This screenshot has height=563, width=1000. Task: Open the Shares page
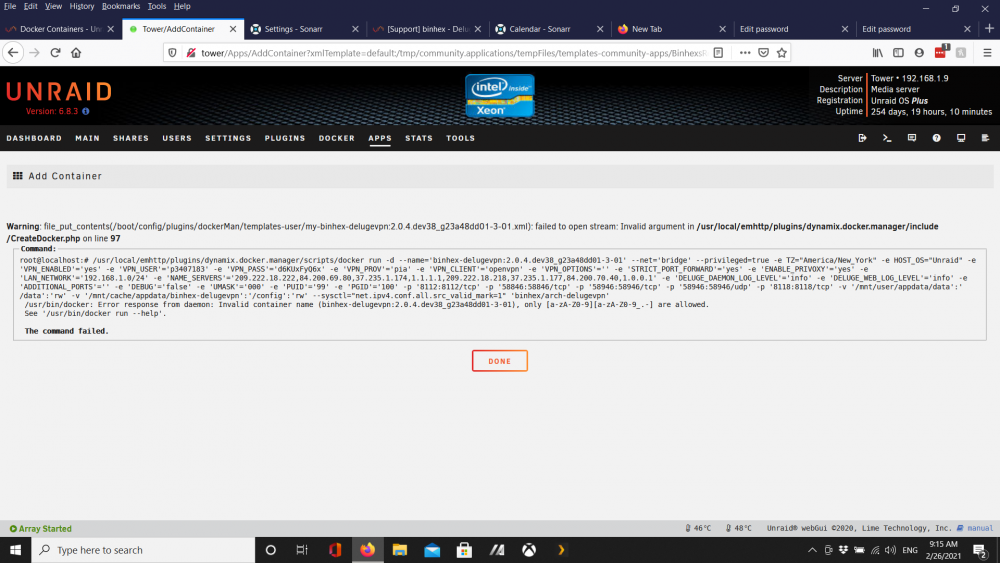pyautogui.click(x=131, y=138)
